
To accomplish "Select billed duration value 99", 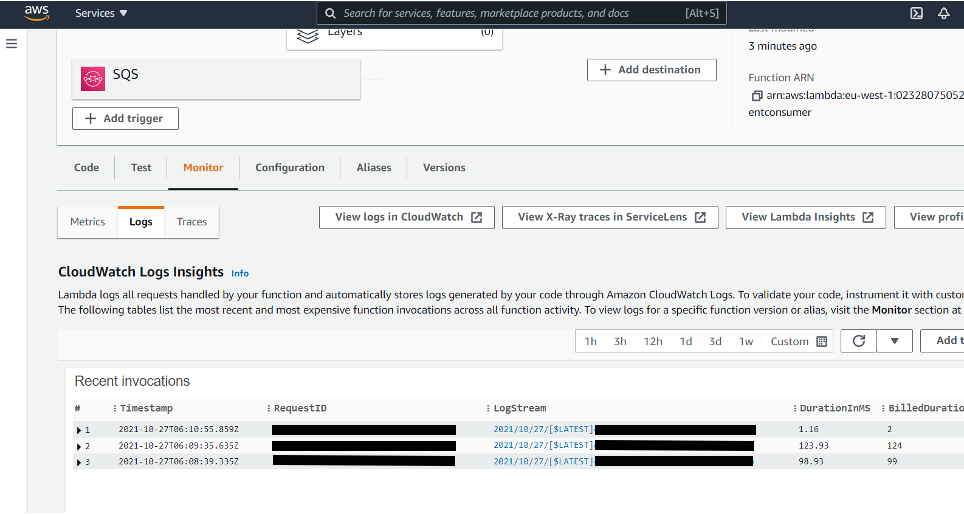I will (x=892, y=461).
